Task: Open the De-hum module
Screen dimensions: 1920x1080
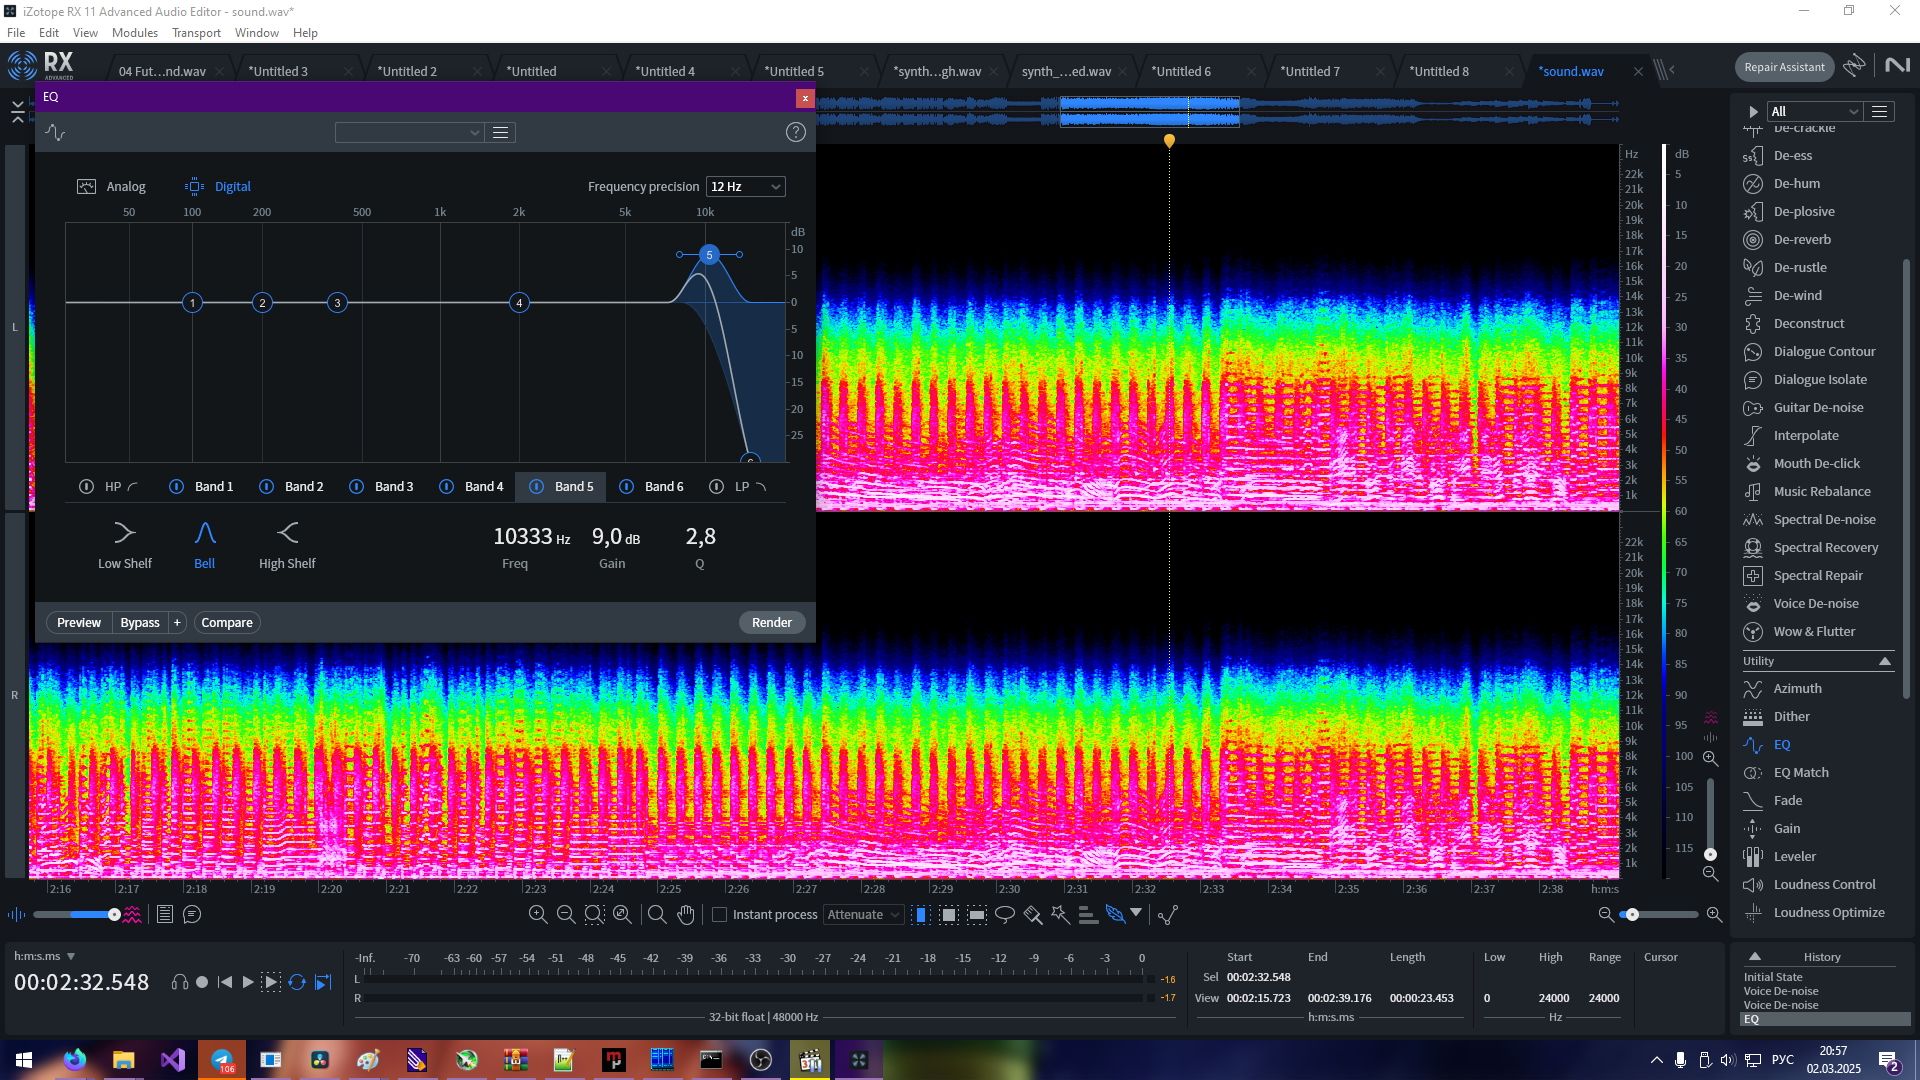Action: click(x=1796, y=183)
